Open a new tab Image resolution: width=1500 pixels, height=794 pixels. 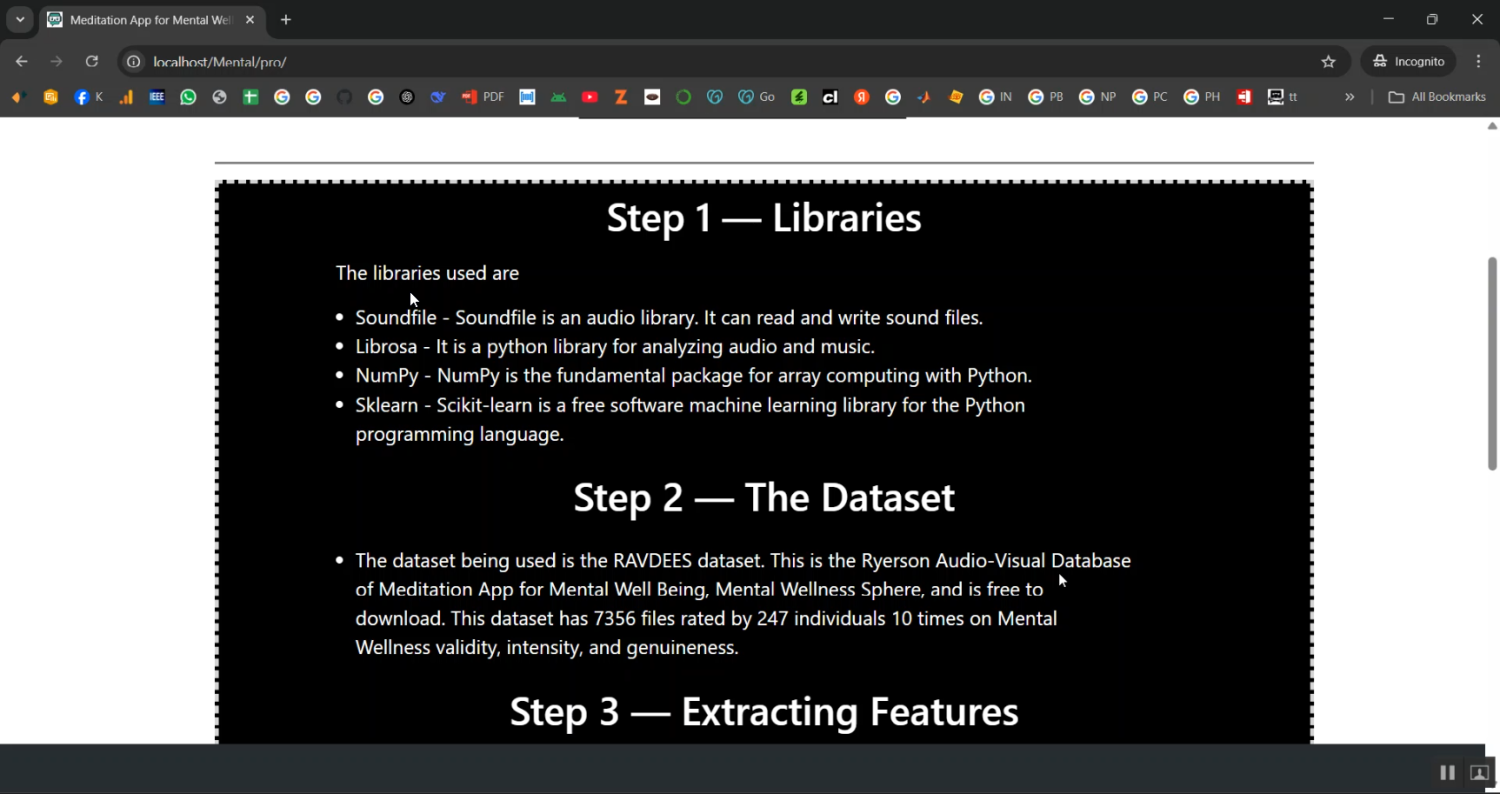pyautogui.click(x=286, y=20)
